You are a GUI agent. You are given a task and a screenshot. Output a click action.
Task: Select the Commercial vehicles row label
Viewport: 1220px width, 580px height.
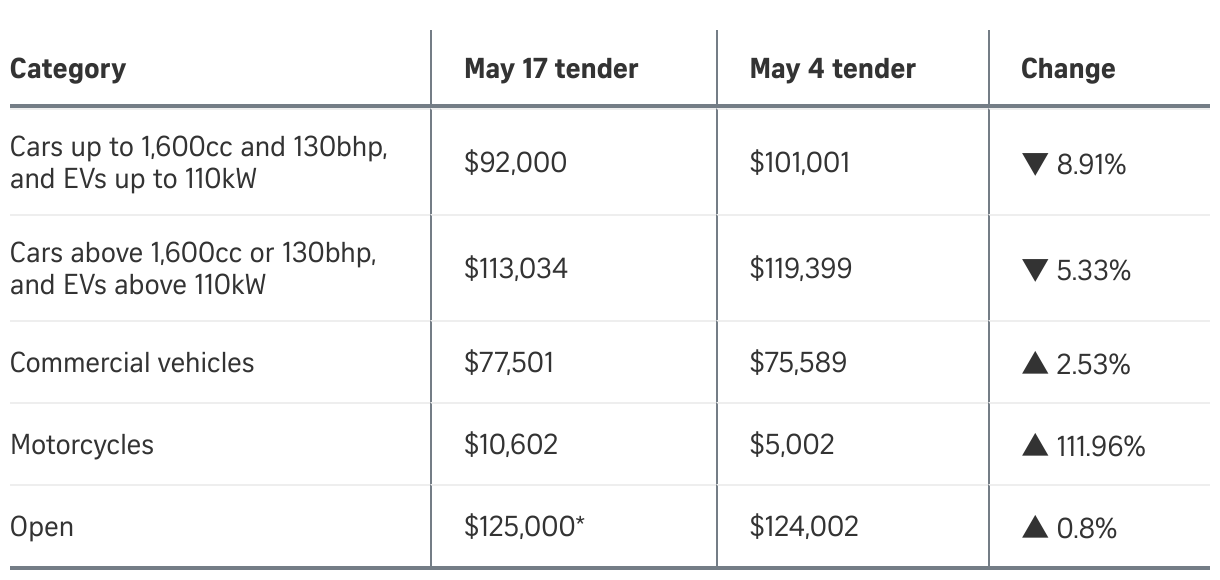click(x=132, y=362)
